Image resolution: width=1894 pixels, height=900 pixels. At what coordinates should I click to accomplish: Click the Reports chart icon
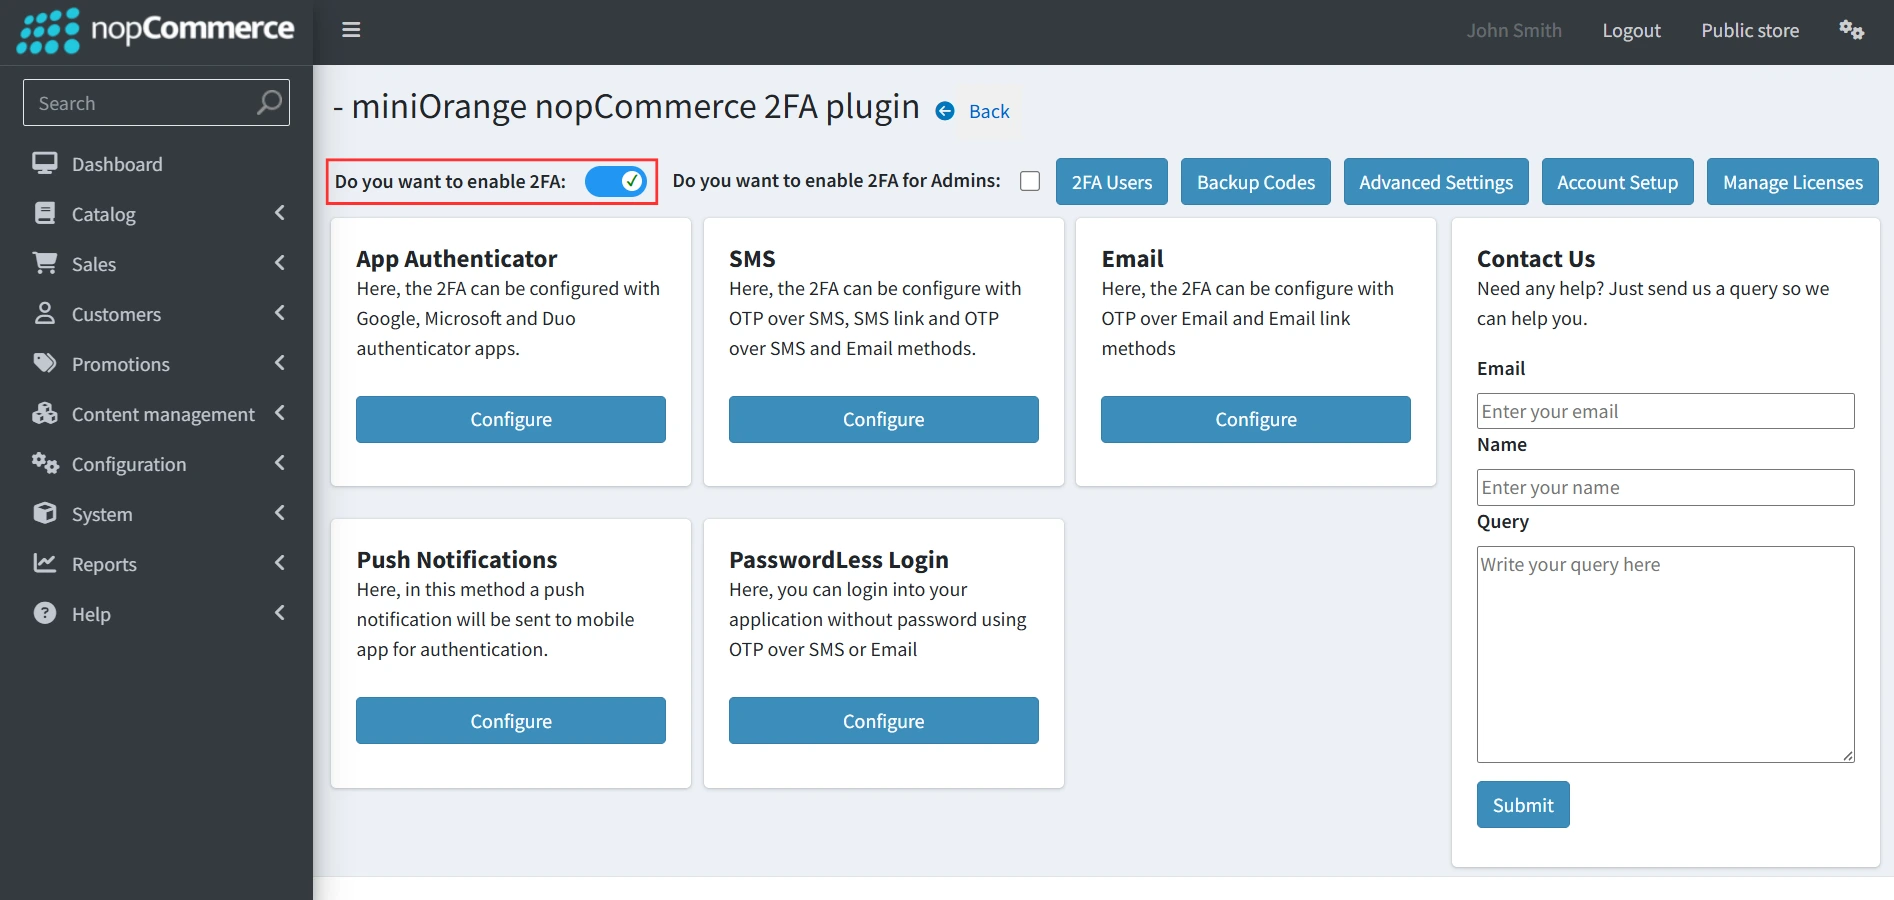(x=45, y=563)
